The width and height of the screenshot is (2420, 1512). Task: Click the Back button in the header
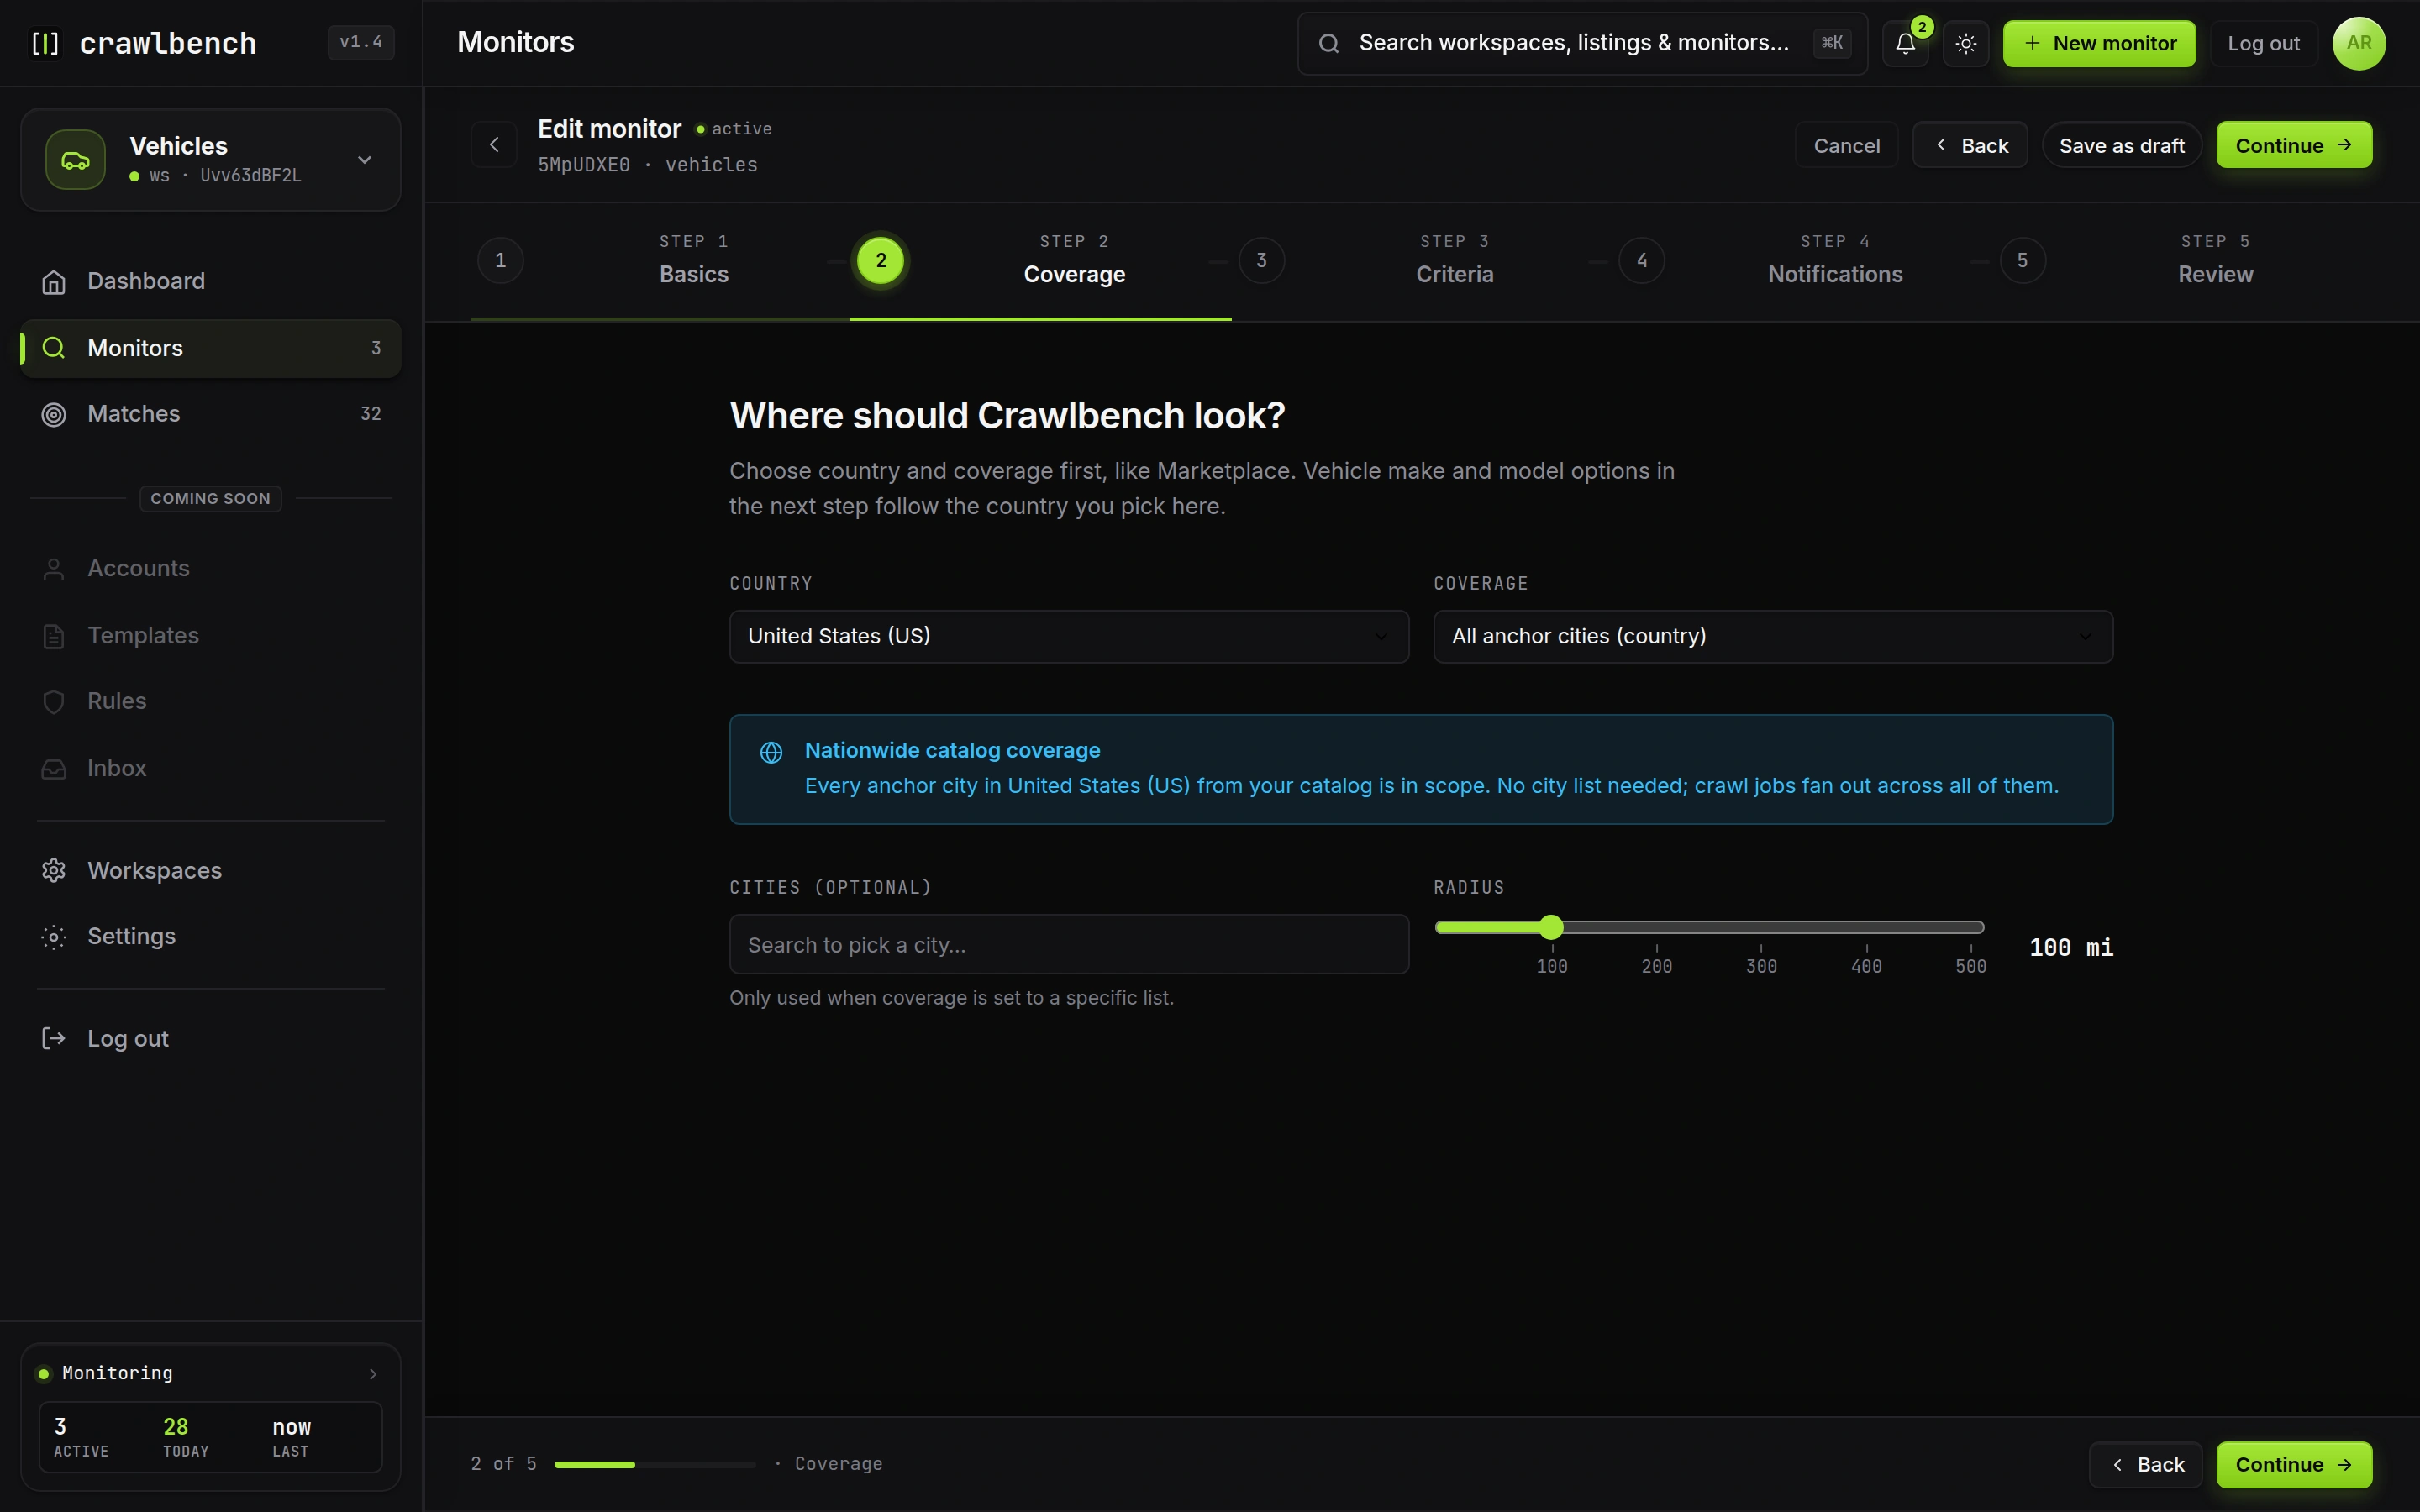coord(1970,145)
